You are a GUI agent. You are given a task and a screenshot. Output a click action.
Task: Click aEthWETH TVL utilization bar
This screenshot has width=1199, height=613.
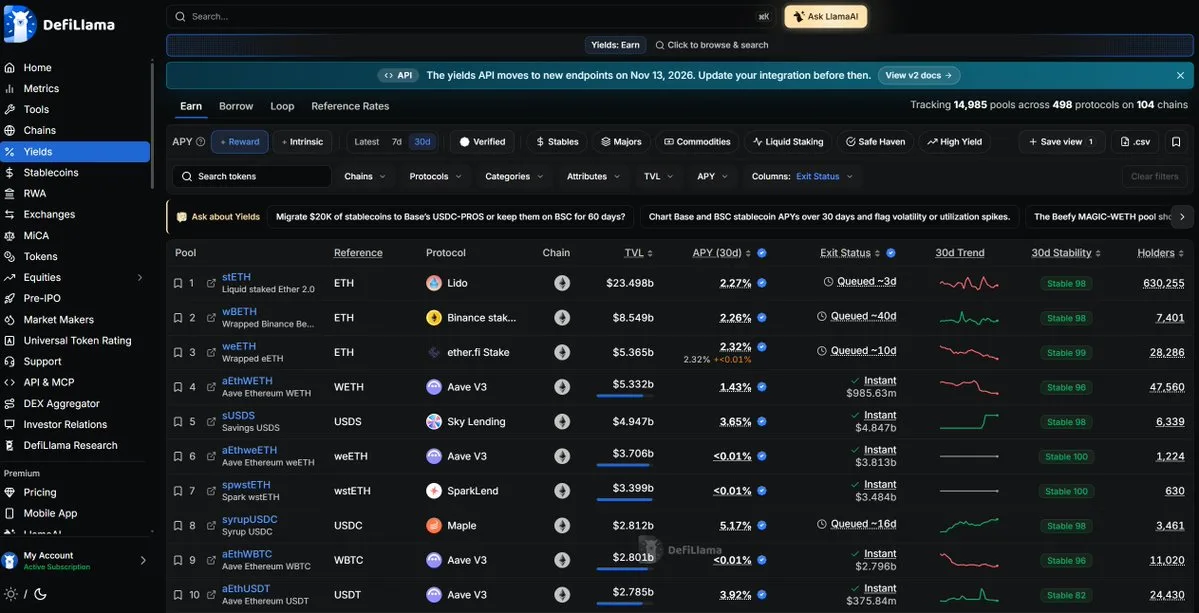coord(625,396)
